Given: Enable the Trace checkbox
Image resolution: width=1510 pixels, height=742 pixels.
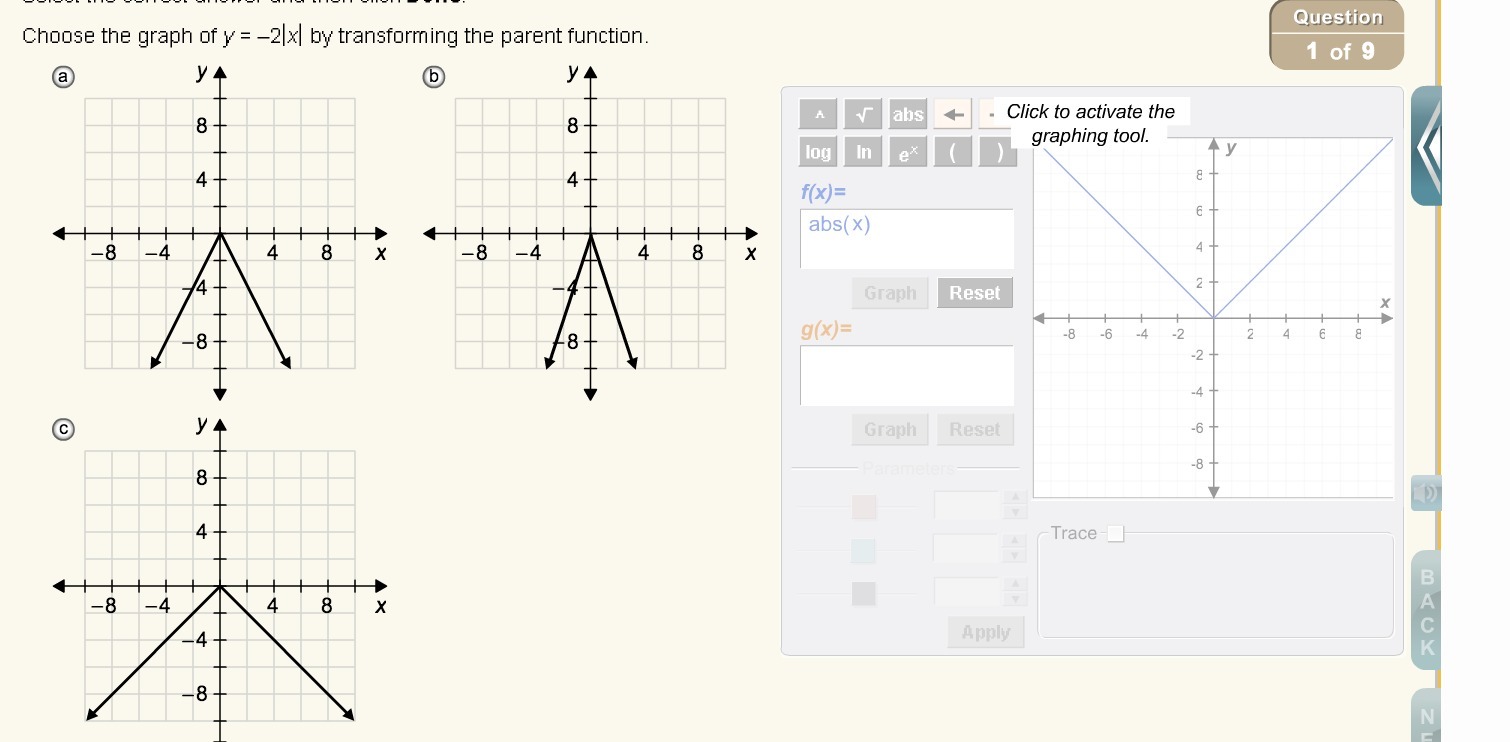Looking at the screenshot, I should pos(1115,534).
